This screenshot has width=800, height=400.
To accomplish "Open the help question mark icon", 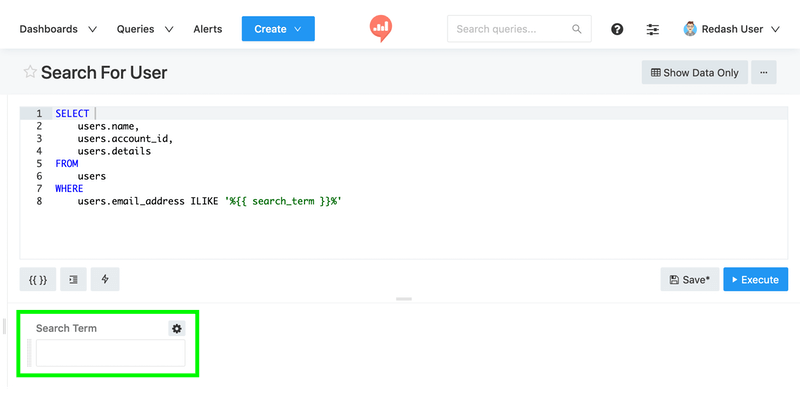I will coord(617,30).
